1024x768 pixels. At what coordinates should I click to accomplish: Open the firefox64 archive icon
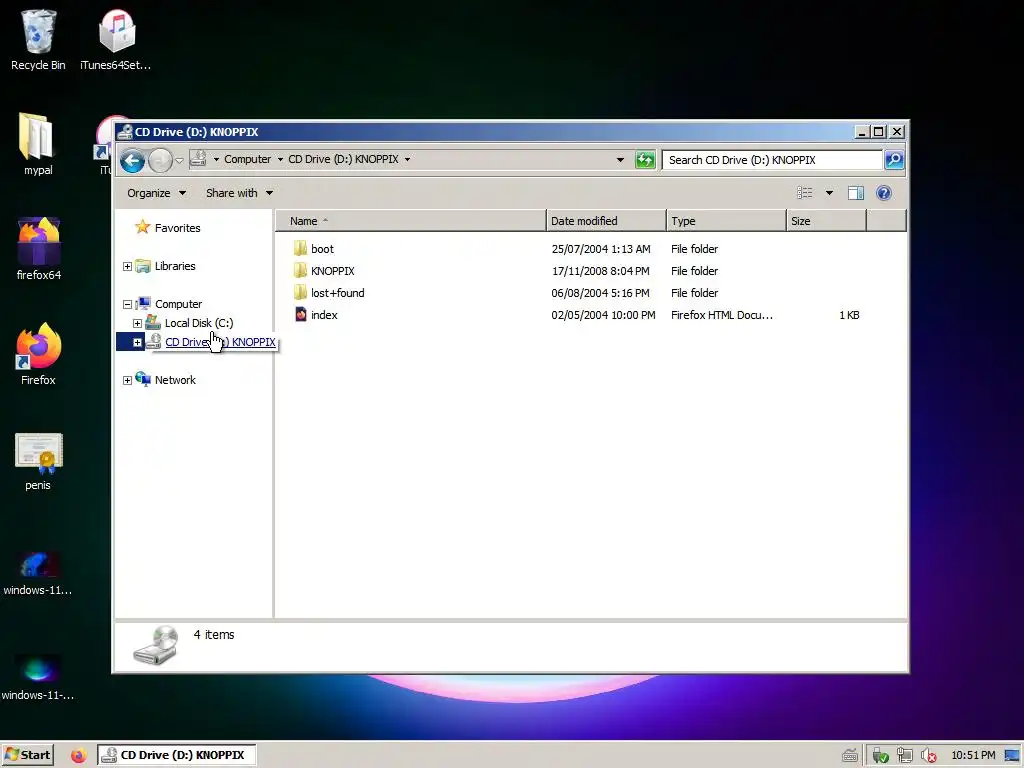click(x=39, y=249)
